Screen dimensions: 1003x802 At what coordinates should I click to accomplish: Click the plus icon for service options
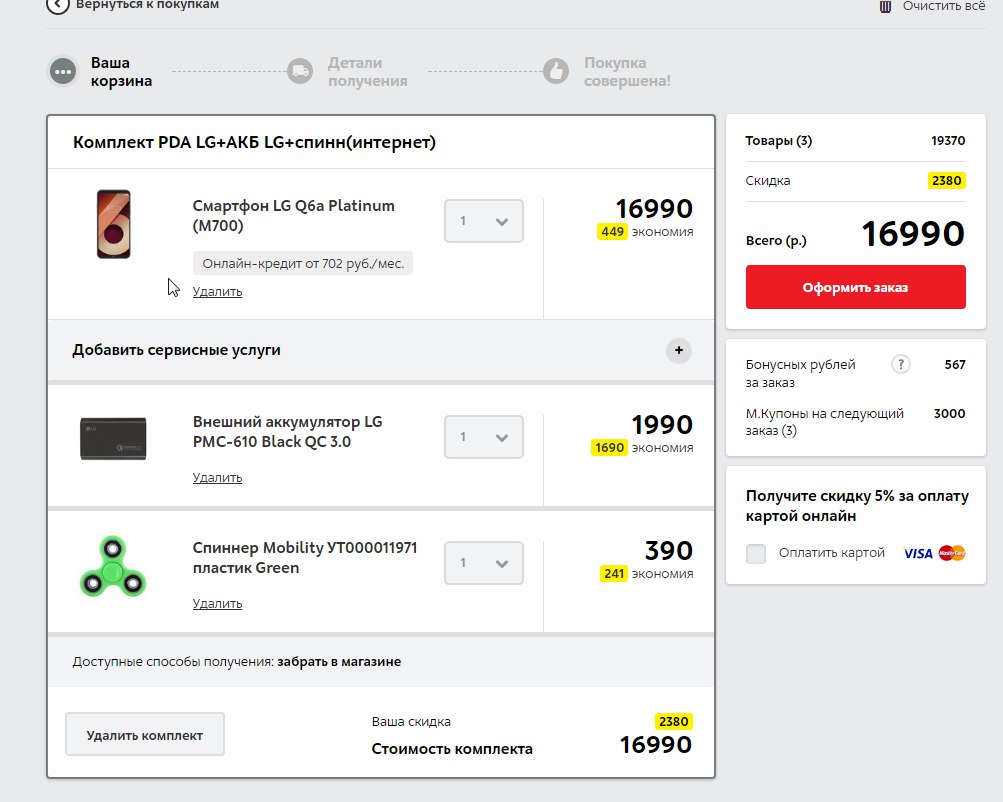tap(679, 350)
